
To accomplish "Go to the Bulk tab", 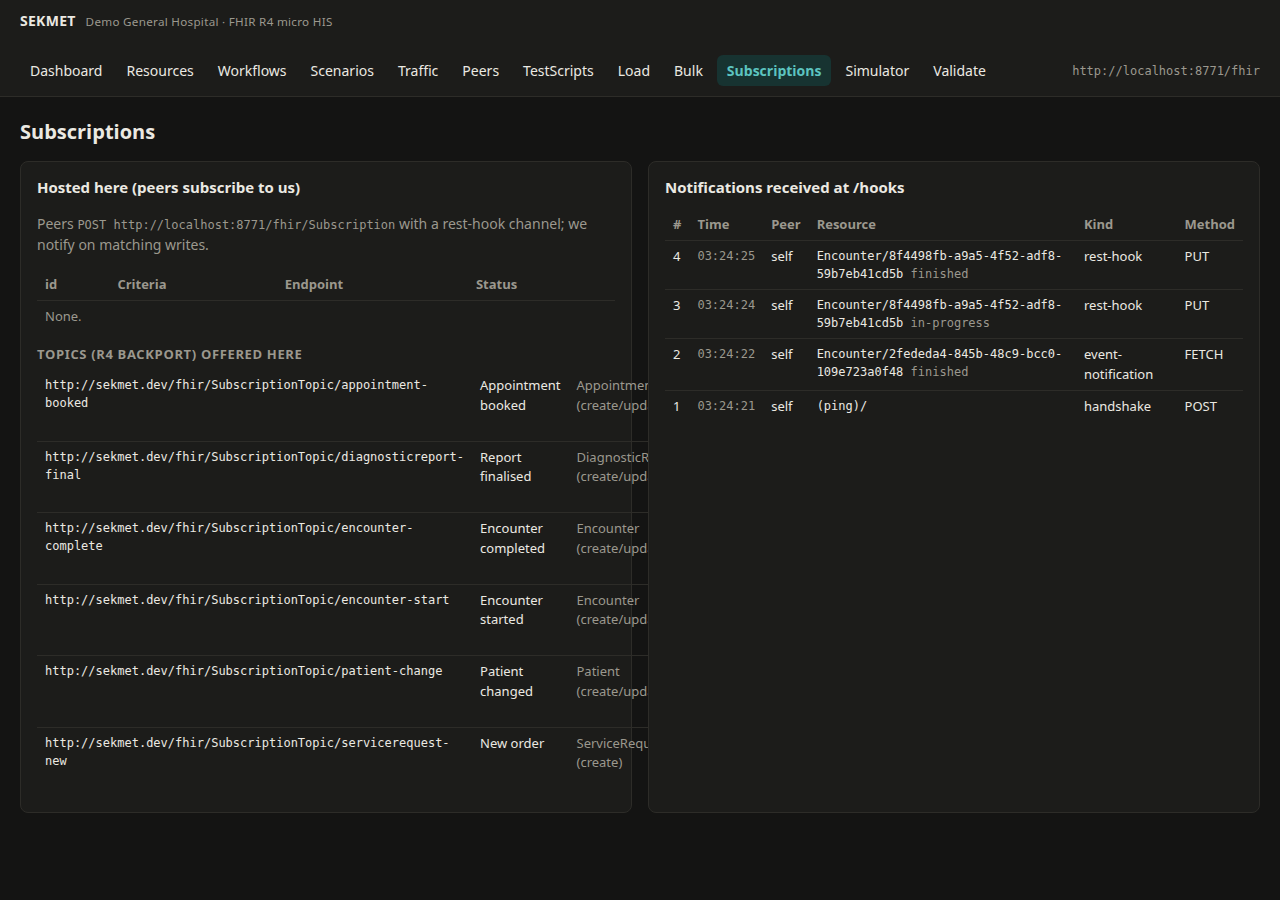I will click(x=688, y=71).
